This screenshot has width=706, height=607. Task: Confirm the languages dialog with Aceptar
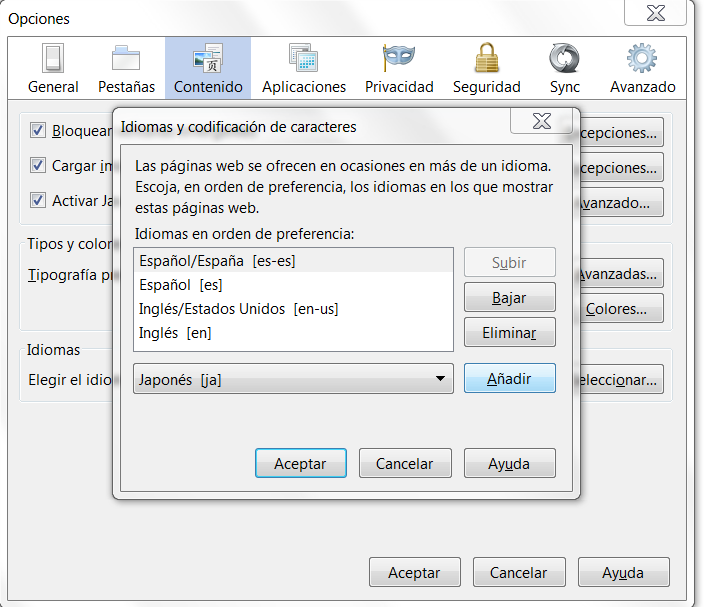click(301, 464)
